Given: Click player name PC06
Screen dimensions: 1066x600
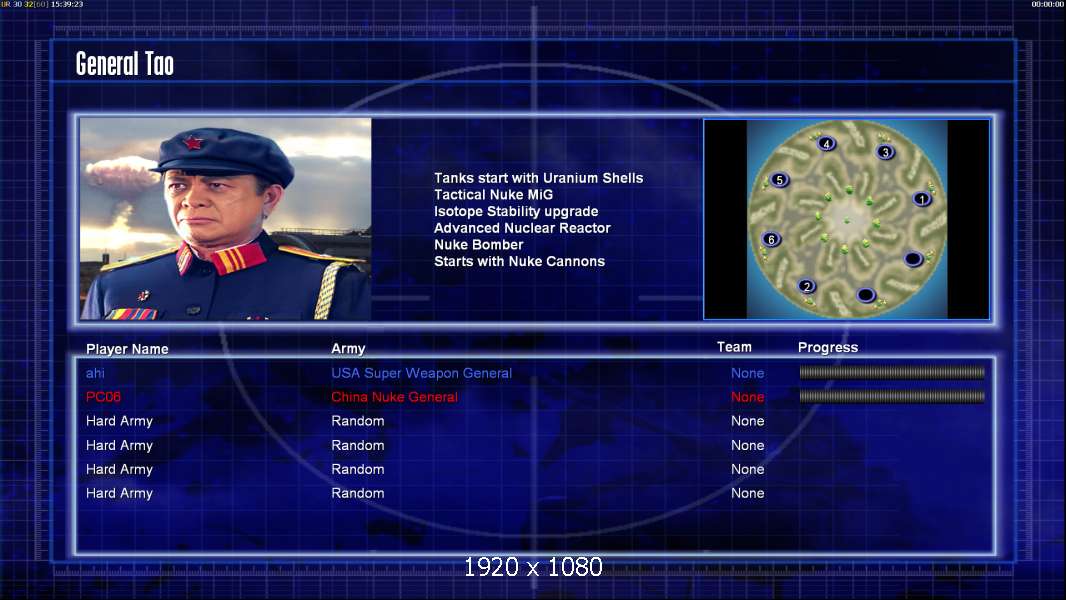Looking at the screenshot, I should 103,397.
